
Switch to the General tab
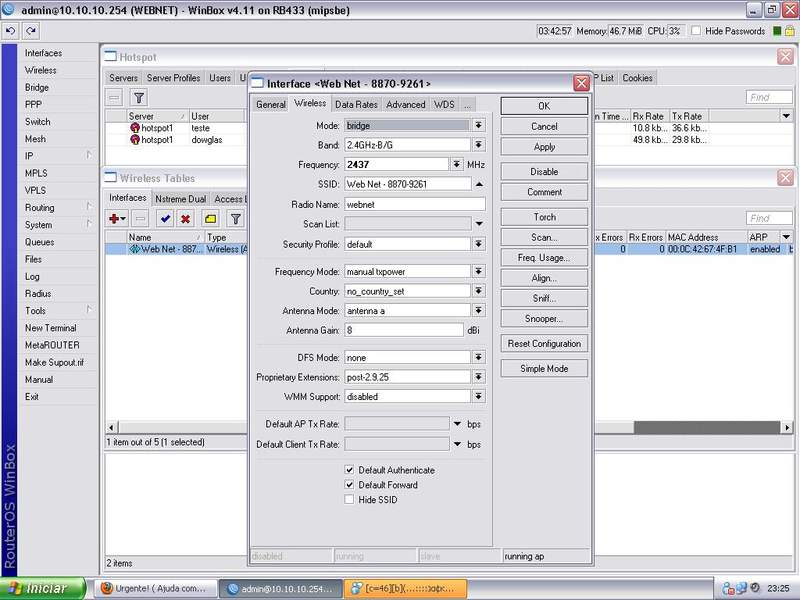point(271,104)
